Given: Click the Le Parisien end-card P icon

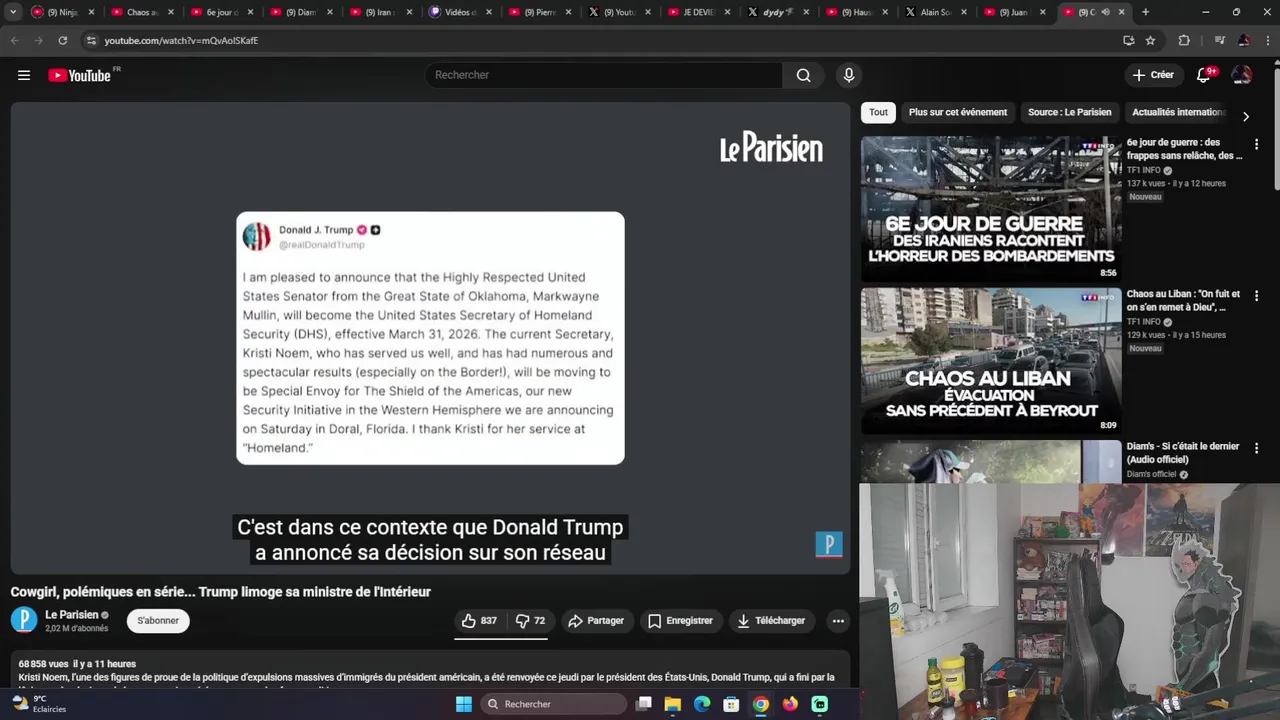Looking at the screenshot, I should pyautogui.click(x=829, y=544).
